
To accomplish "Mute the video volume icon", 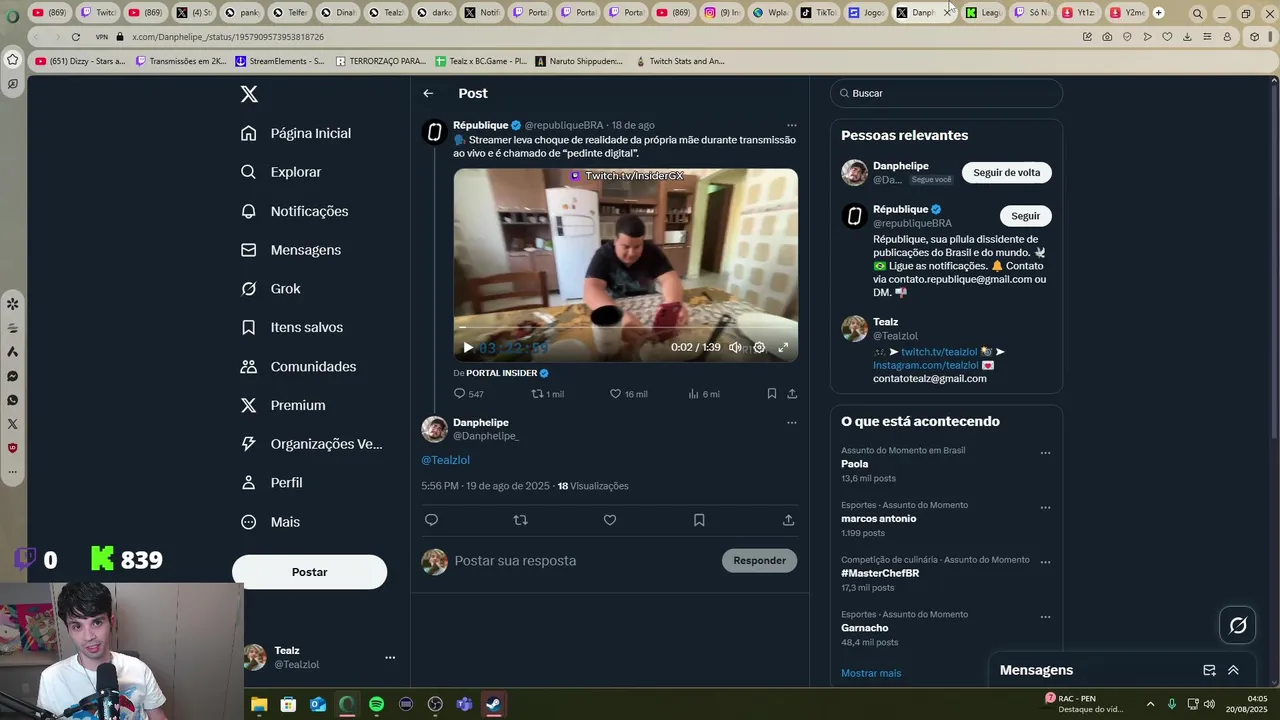I will coord(735,347).
